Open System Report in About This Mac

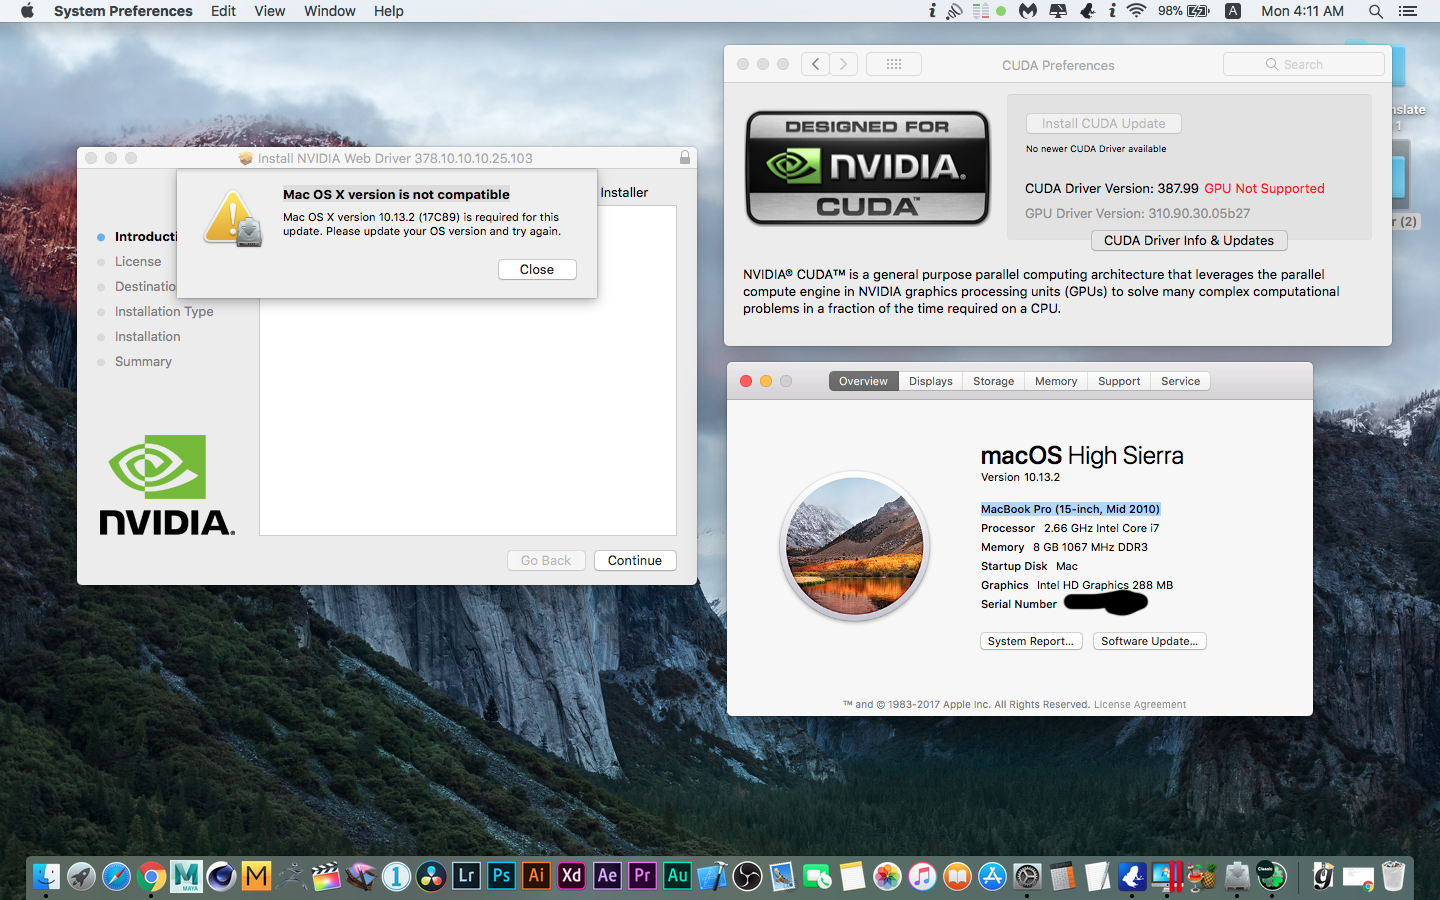click(1031, 641)
